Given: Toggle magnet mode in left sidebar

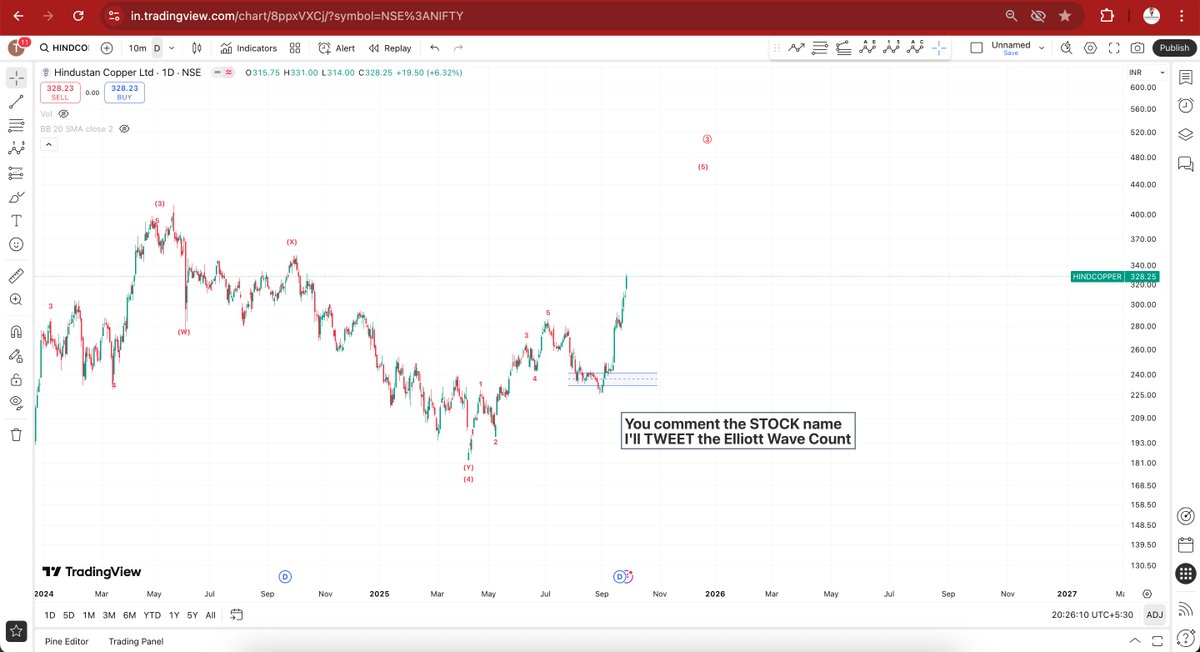Looking at the screenshot, I should [16, 331].
